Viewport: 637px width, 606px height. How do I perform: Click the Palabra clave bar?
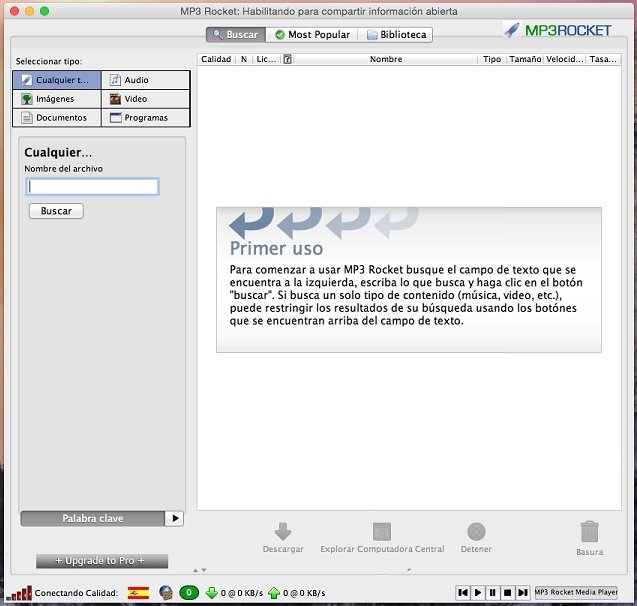pyautogui.click(x=93, y=518)
